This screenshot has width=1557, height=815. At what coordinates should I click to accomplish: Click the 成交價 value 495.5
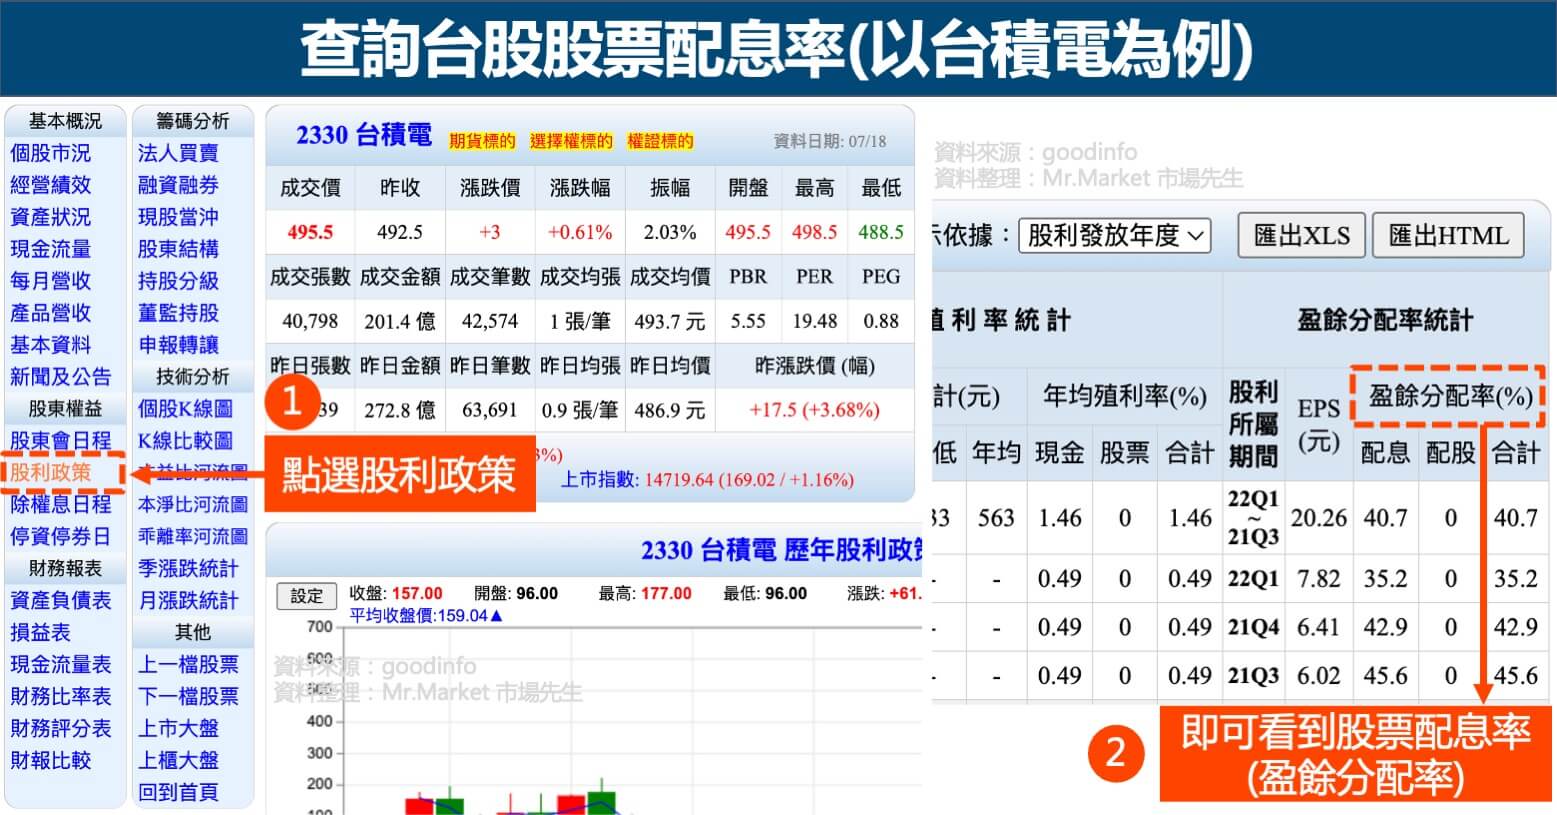310,232
